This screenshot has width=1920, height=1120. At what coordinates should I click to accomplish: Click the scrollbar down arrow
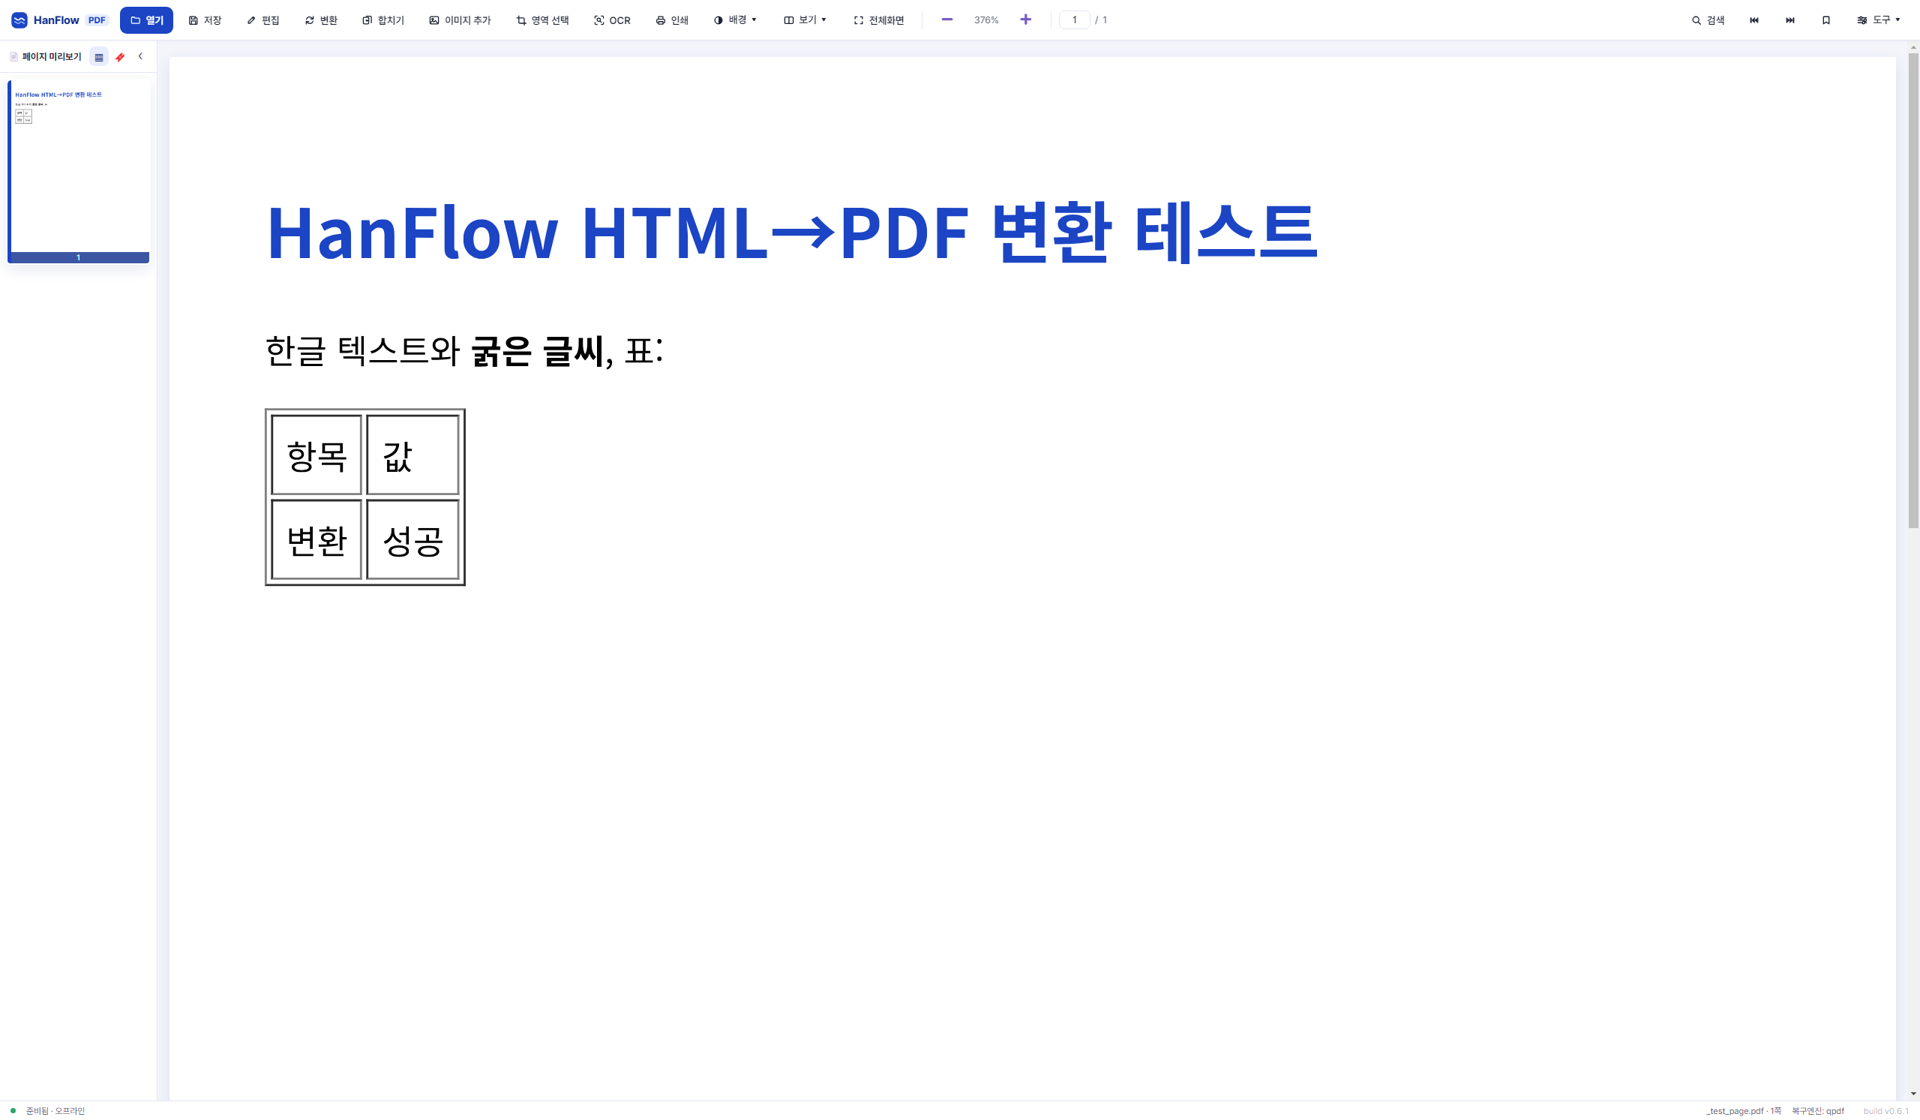(1913, 1094)
